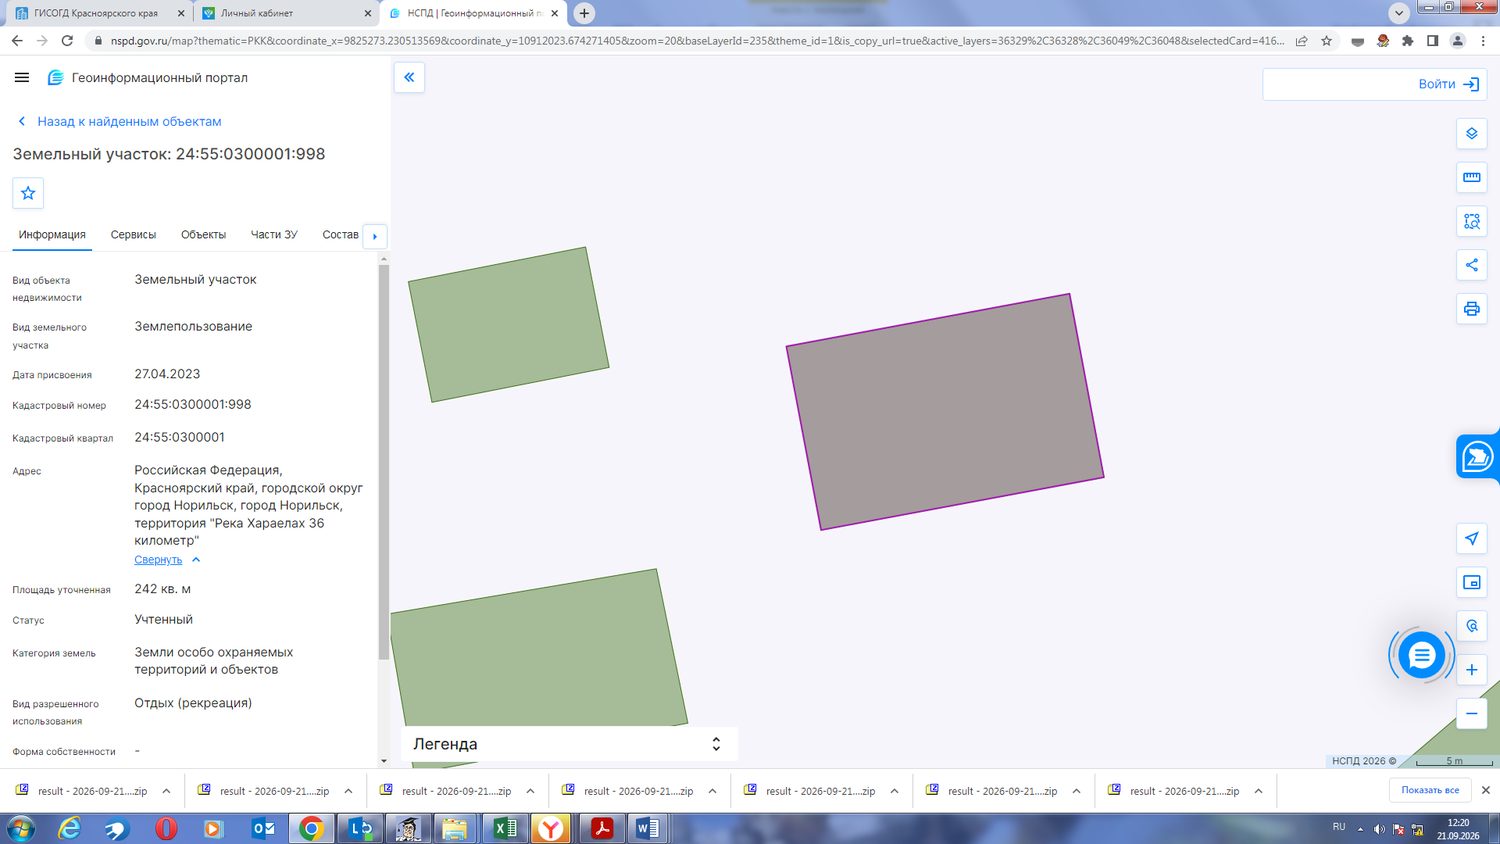Viewport: 1500px width, 844px height.
Task: Click the my location arrow icon
Action: (x=1472, y=538)
